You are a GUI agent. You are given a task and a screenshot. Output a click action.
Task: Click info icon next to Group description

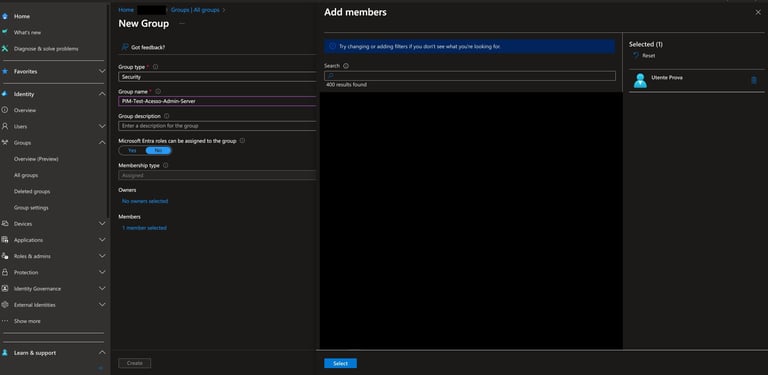167,116
